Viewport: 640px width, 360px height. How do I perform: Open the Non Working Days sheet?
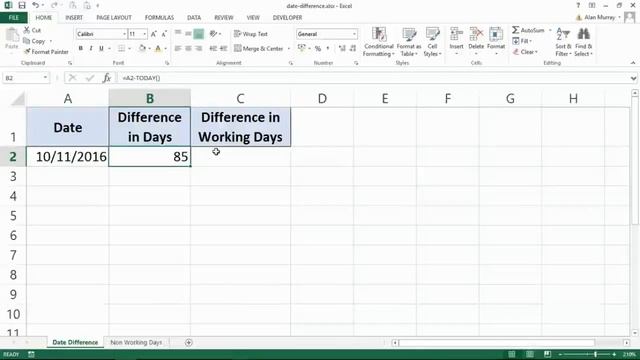[x=136, y=342]
